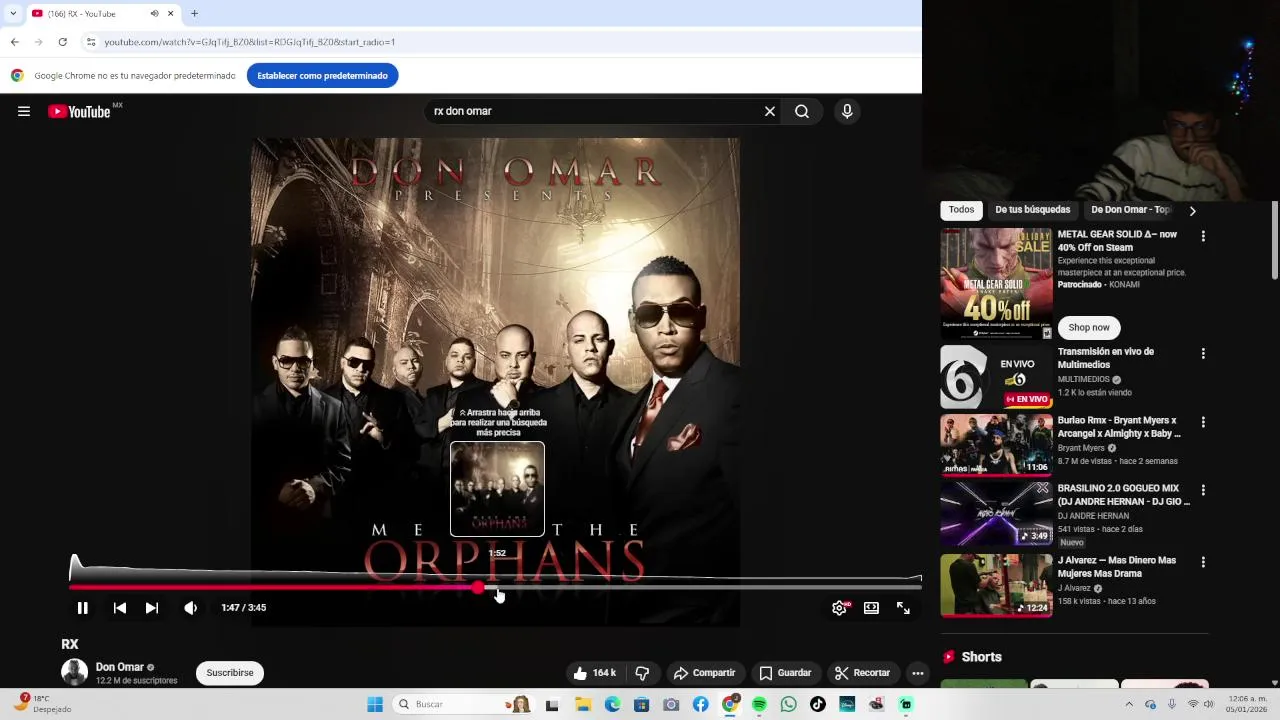Image resolution: width=1280 pixels, height=720 pixels.
Task: Open options for Multimedios live stream
Action: [1203, 353]
